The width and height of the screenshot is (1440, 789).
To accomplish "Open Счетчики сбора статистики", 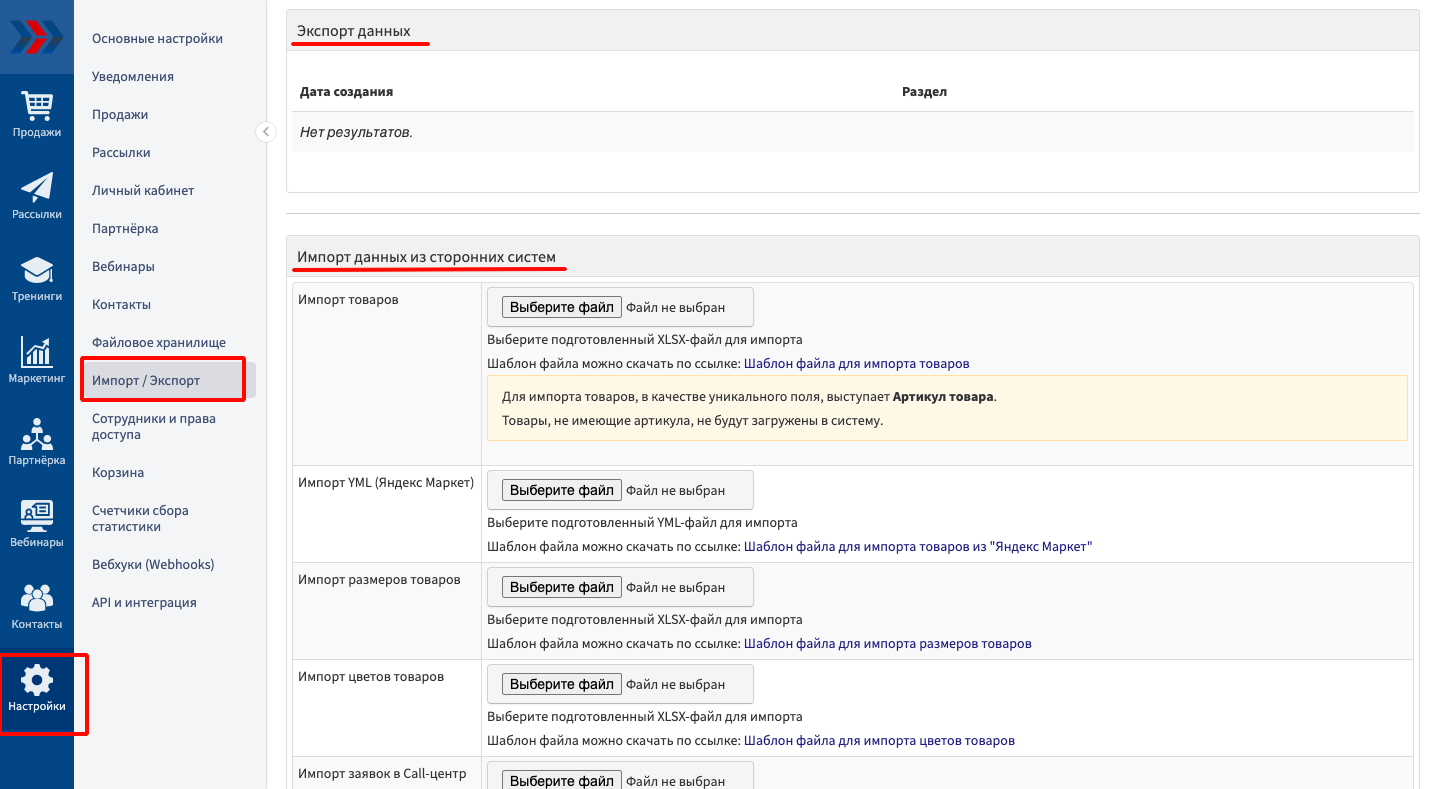I will coord(141,519).
